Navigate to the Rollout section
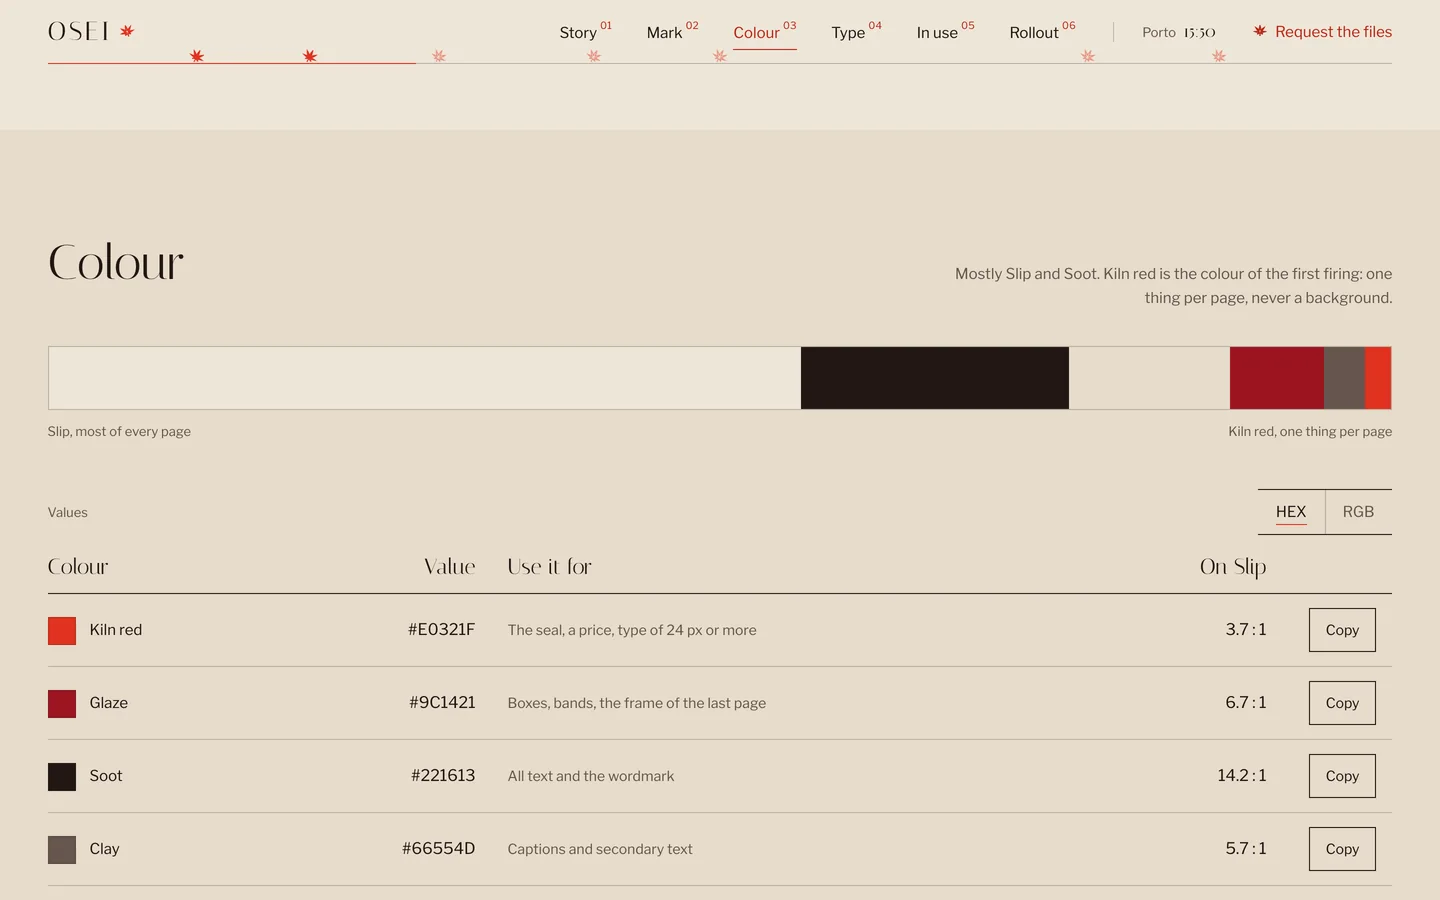 (x=1042, y=32)
